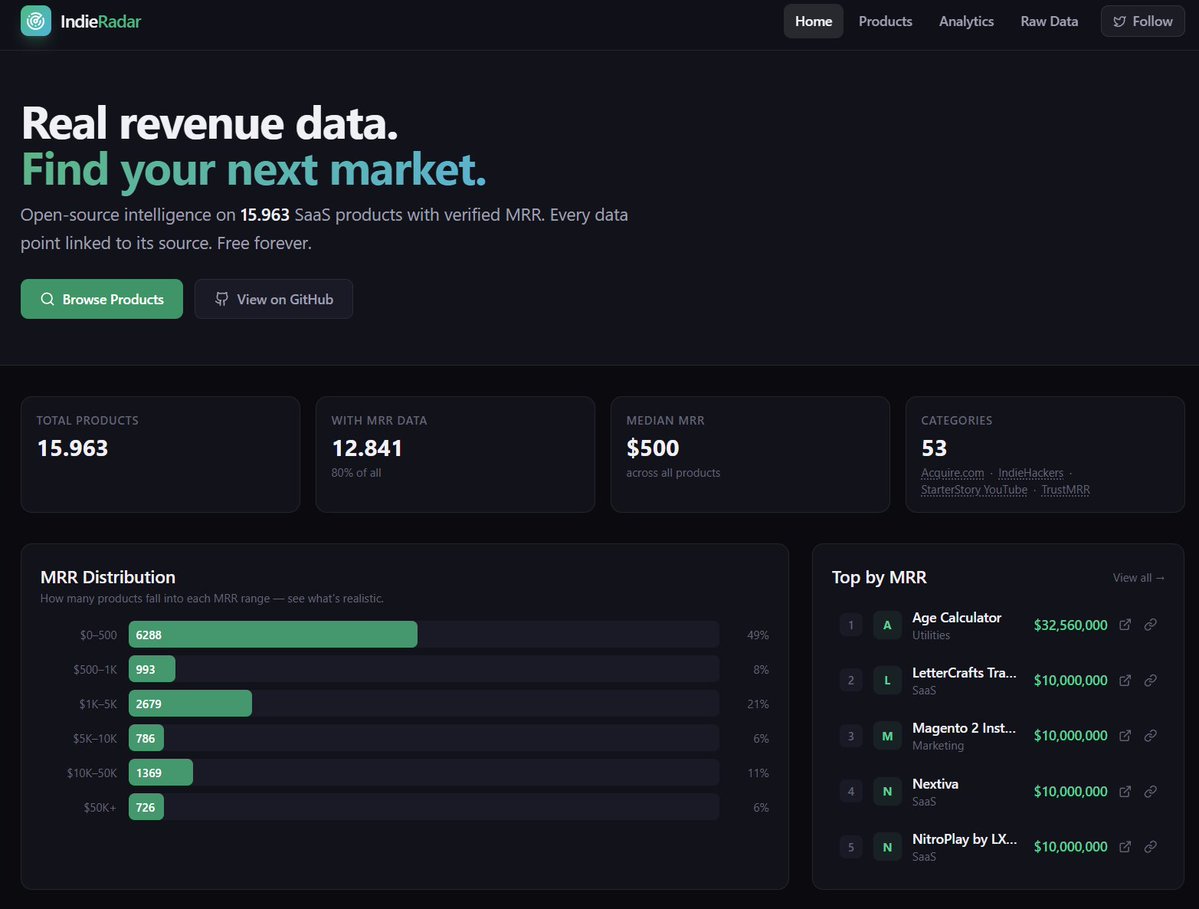Click the Age Calculator product name

[x=957, y=618]
